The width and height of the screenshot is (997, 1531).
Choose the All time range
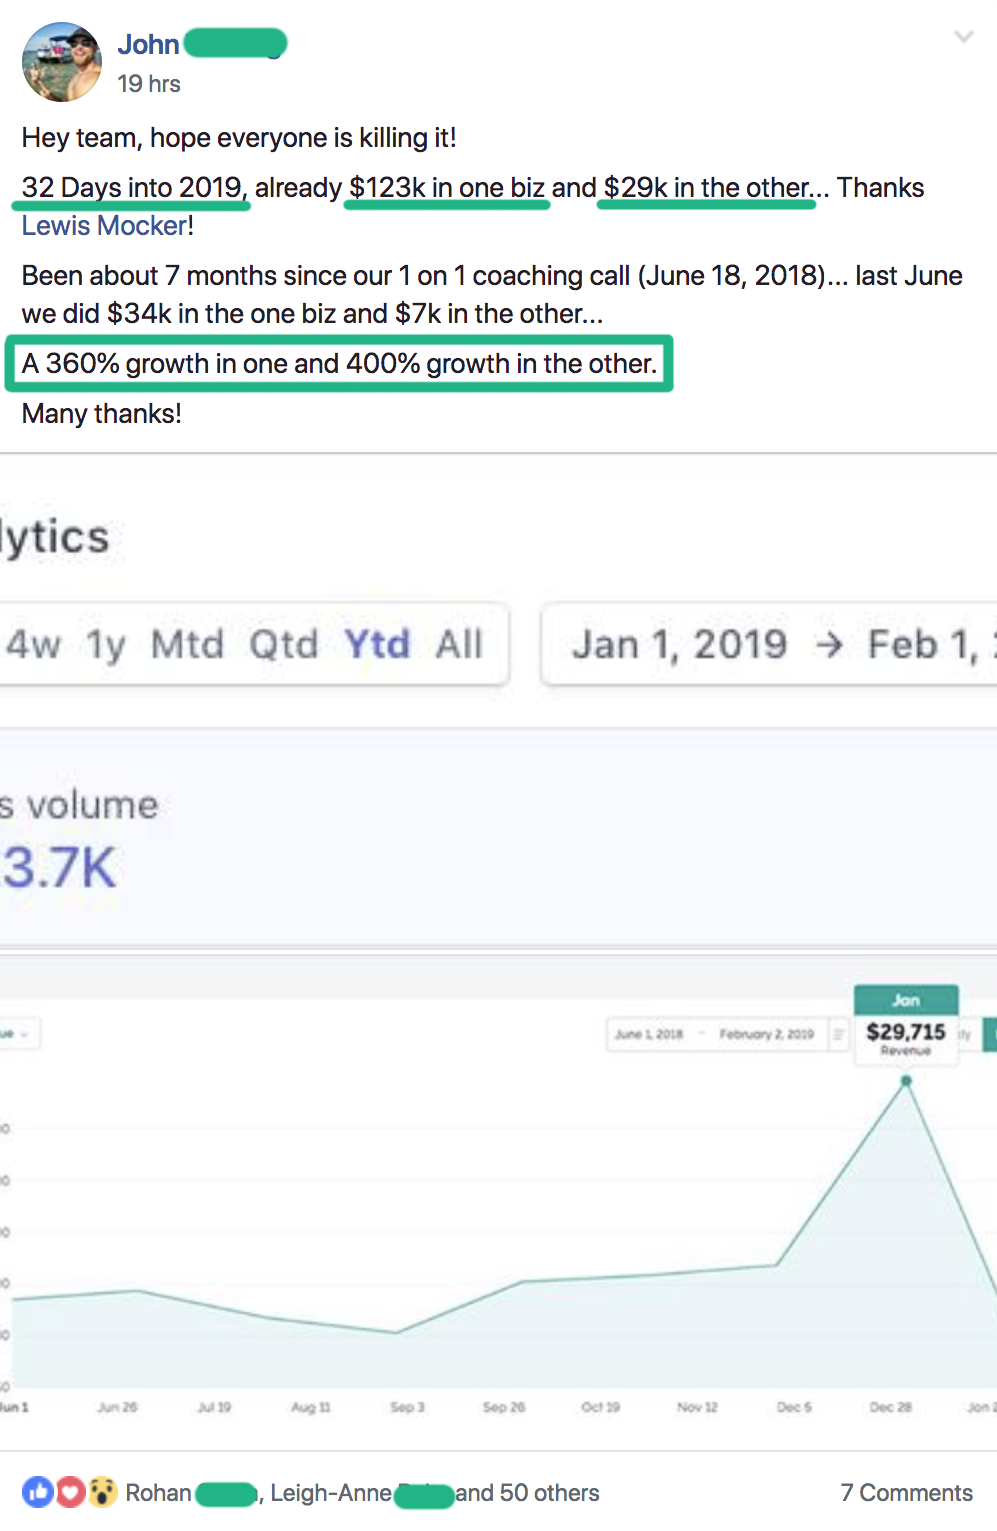pos(459,645)
